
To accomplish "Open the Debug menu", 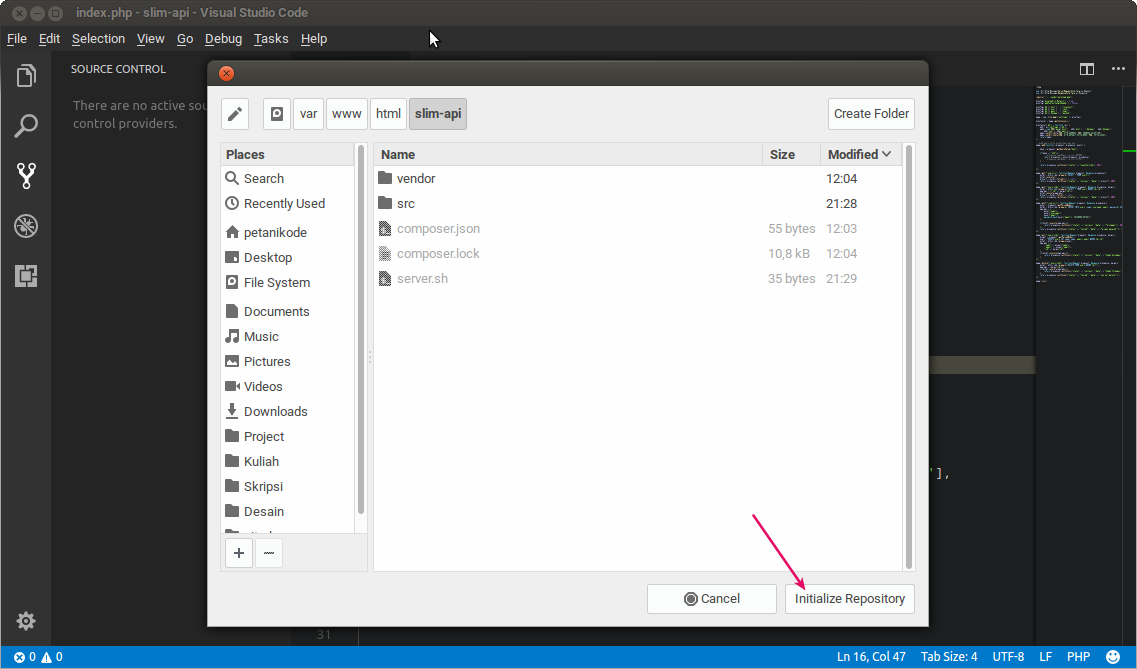I will [223, 38].
